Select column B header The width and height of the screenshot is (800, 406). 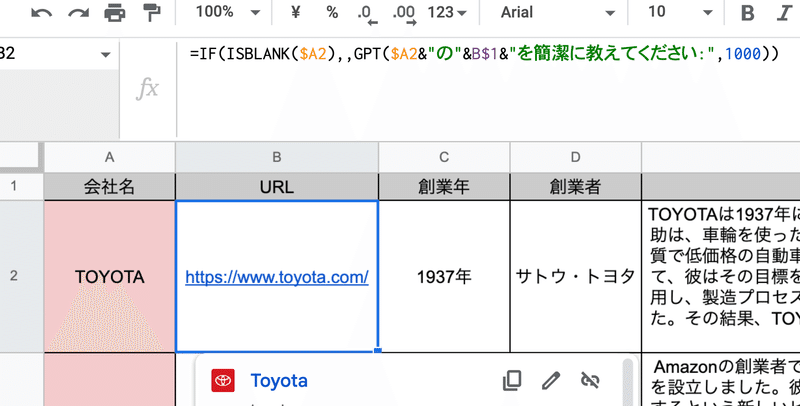[x=277, y=157]
